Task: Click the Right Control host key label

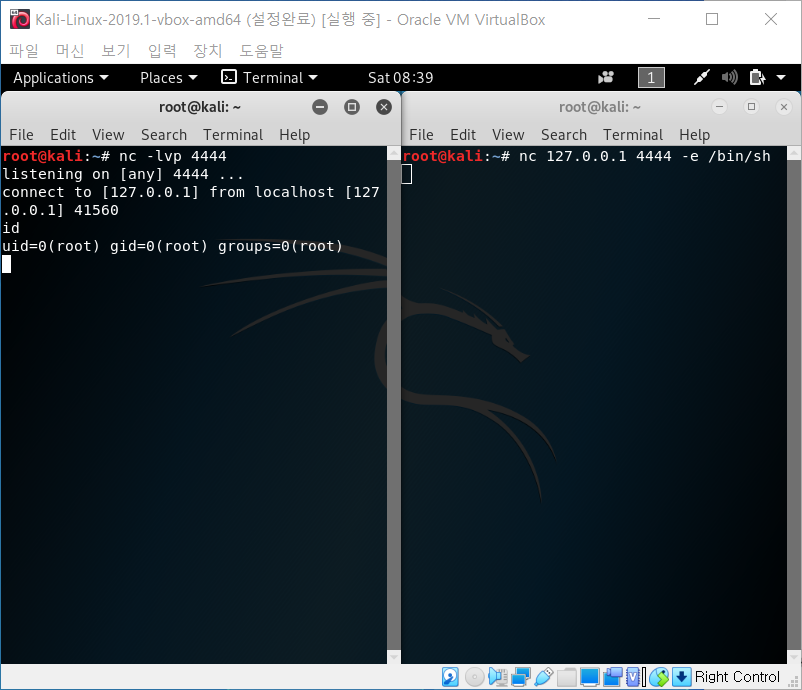Action: 737,677
